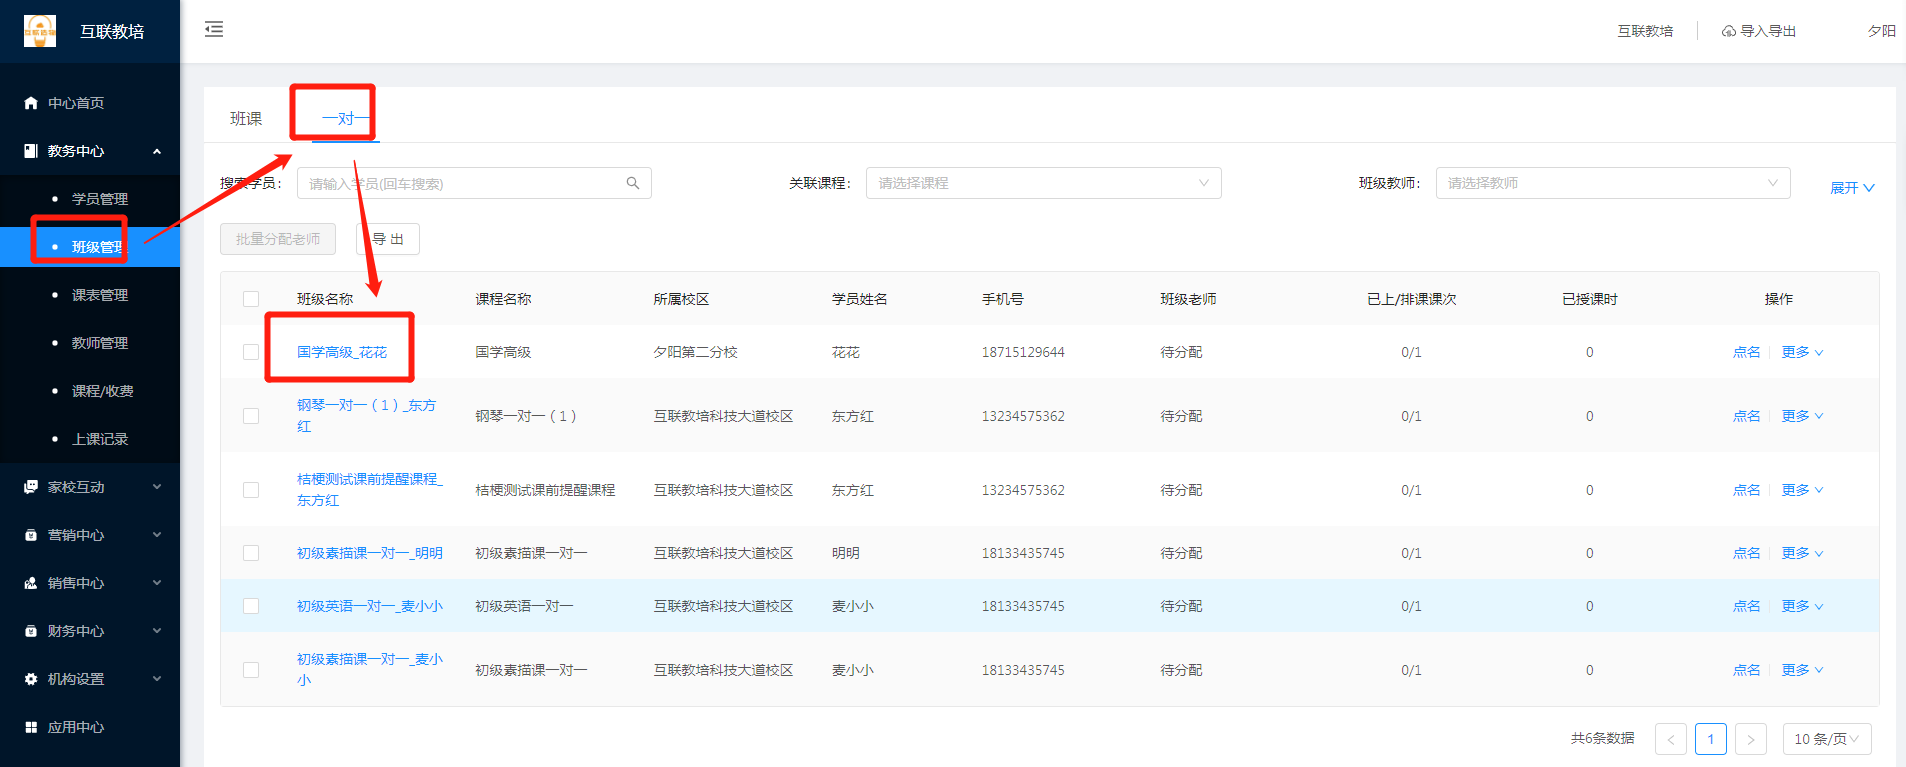The width and height of the screenshot is (1906, 767).
Task: Click 点名 for the 国学高级_花花 row
Action: (1746, 352)
